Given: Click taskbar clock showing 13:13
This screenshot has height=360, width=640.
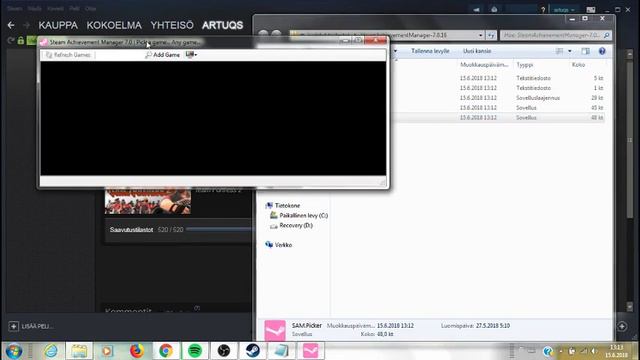Looking at the screenshot, I should (616, 351).
